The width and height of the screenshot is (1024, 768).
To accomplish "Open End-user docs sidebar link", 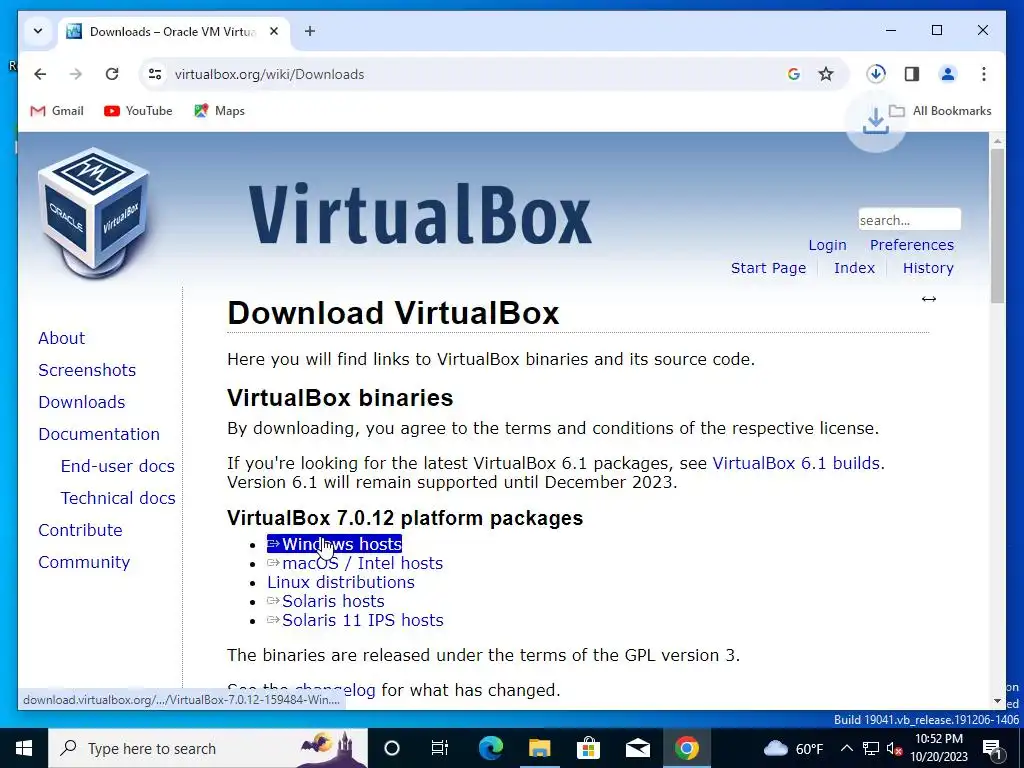I will [118, 466].
